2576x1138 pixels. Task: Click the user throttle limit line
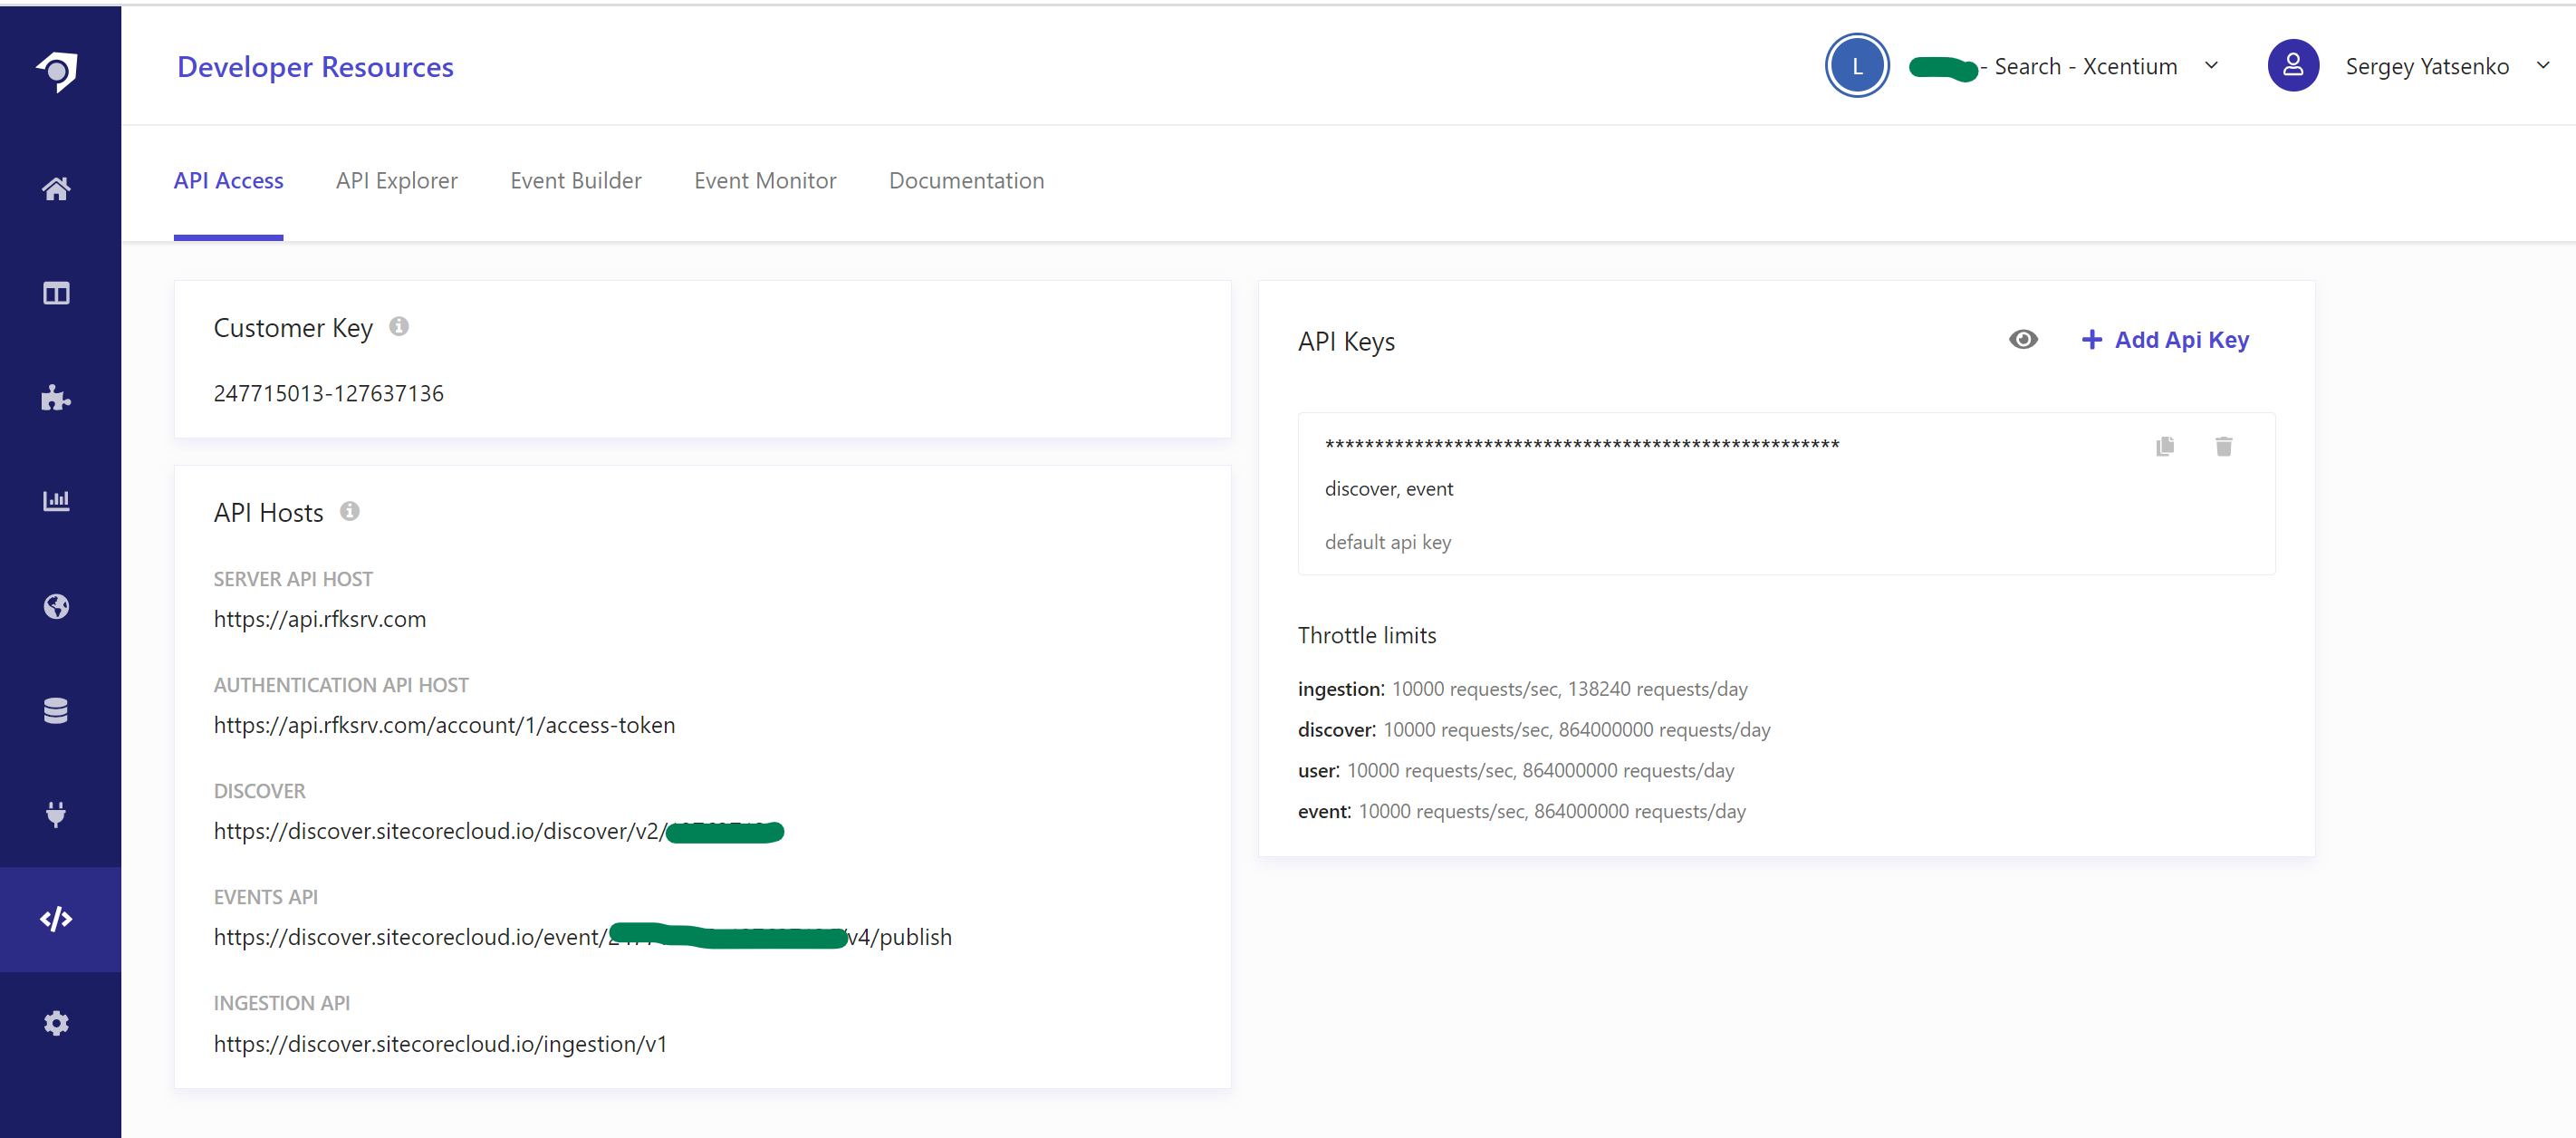(1516, 771)
